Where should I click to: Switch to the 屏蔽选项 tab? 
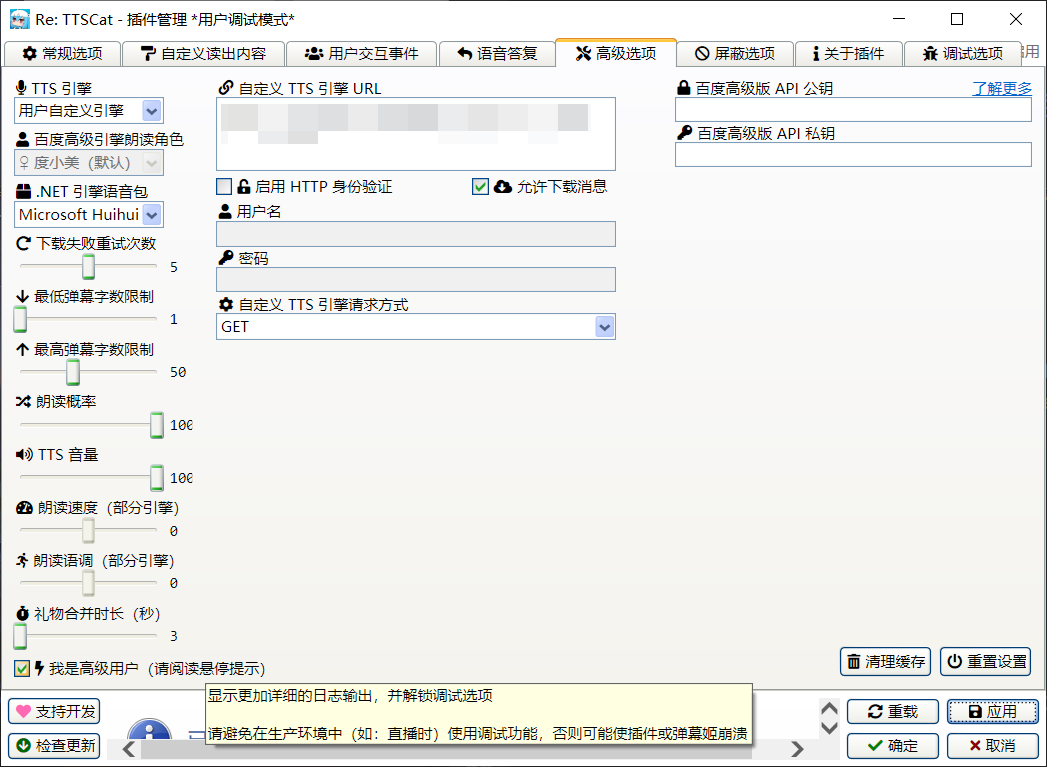pyautogui.click(x=735, y=53)
